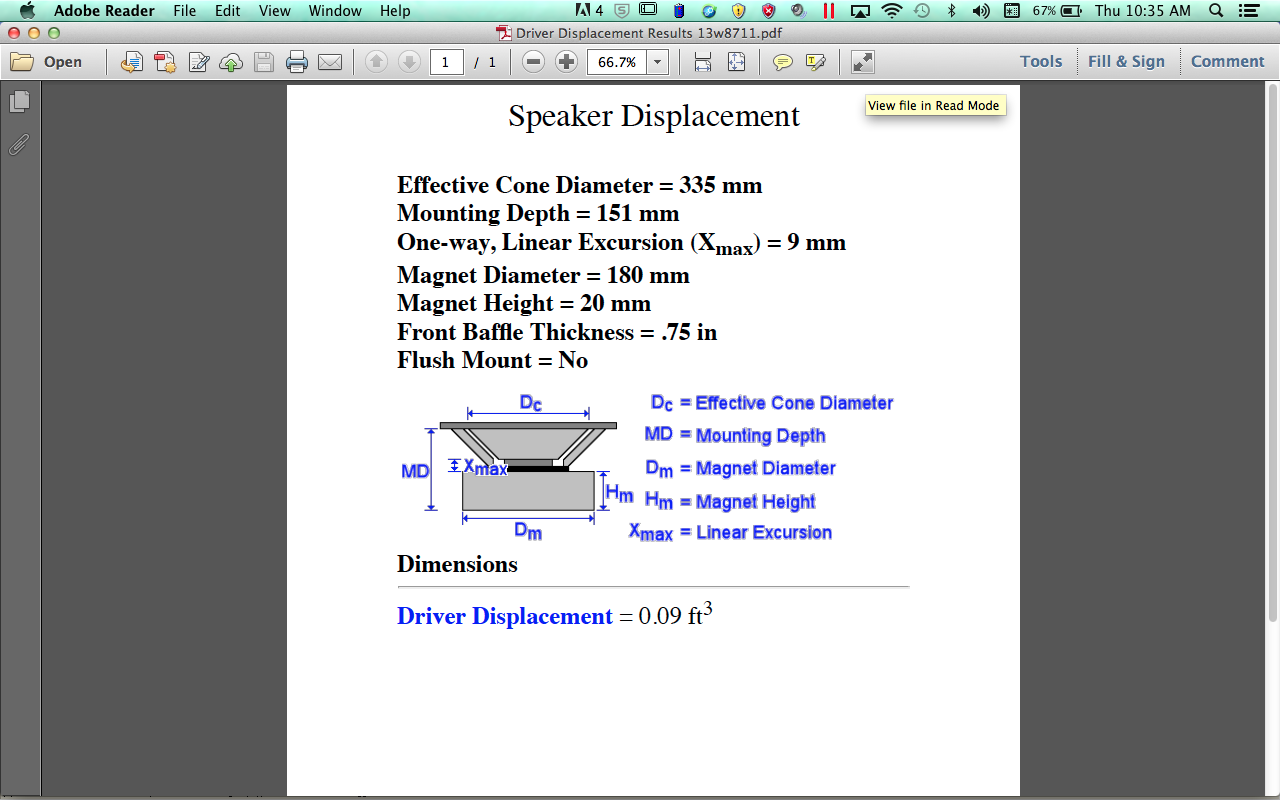The width and height of the screenshot is (1280, 800).
Task: Show attachments paperclip panel icon
Action: coord(19,144)
